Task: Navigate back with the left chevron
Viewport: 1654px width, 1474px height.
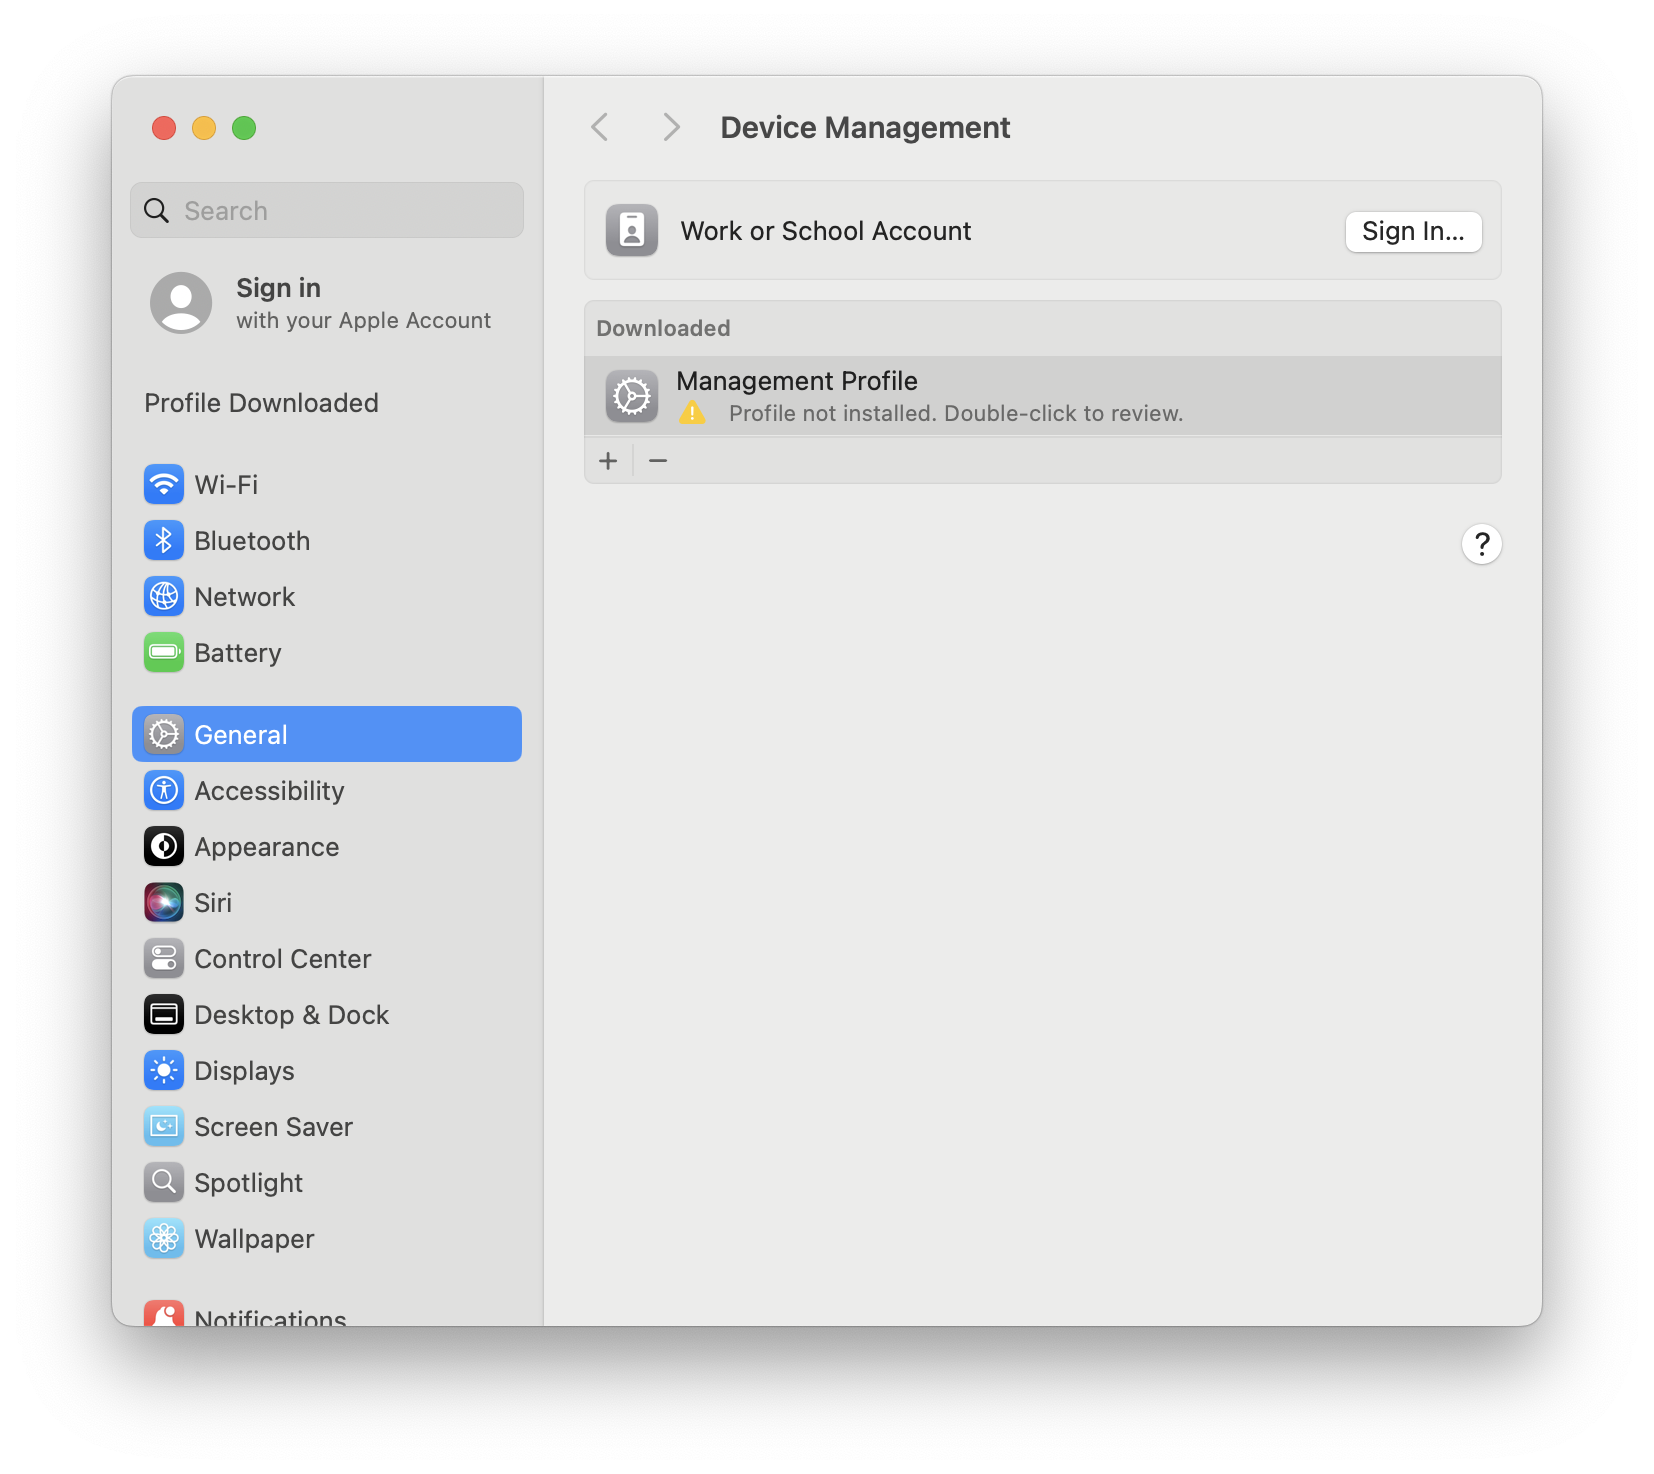Action: point(600,128)
